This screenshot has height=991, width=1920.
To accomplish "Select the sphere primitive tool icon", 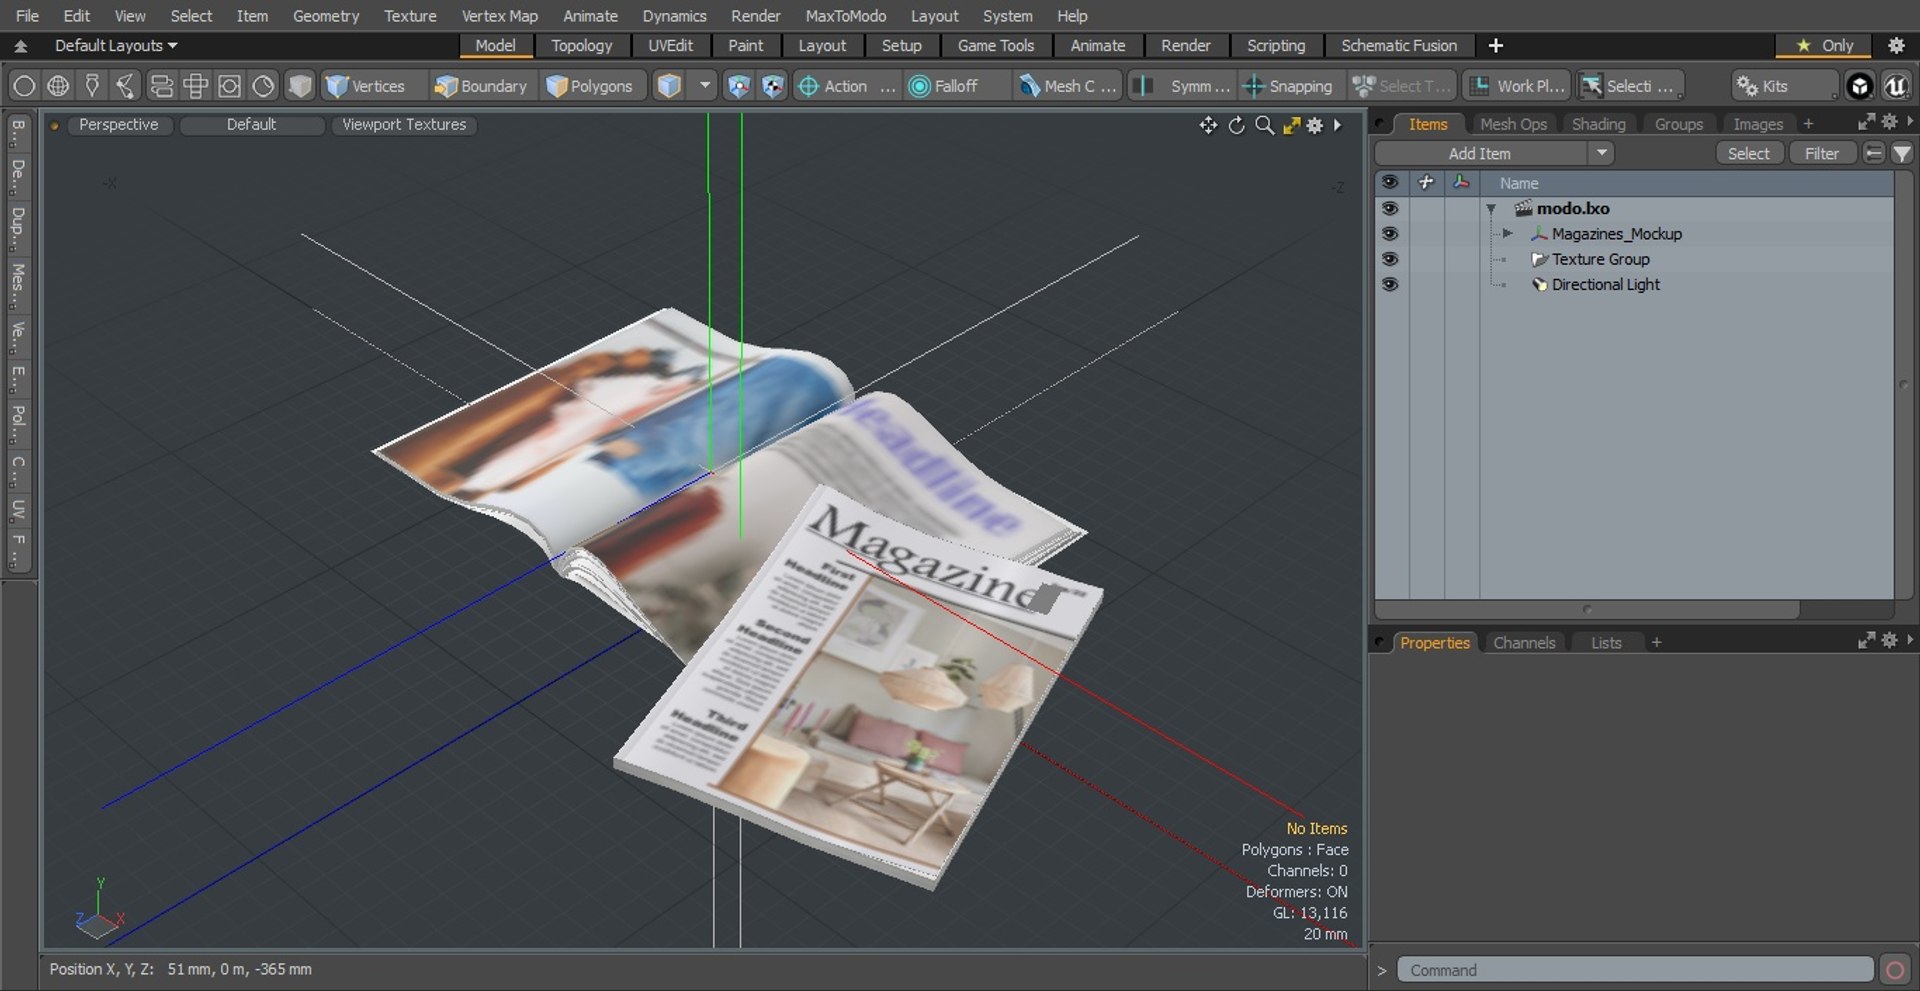I will pyautogui.click(x=24, y=86).
